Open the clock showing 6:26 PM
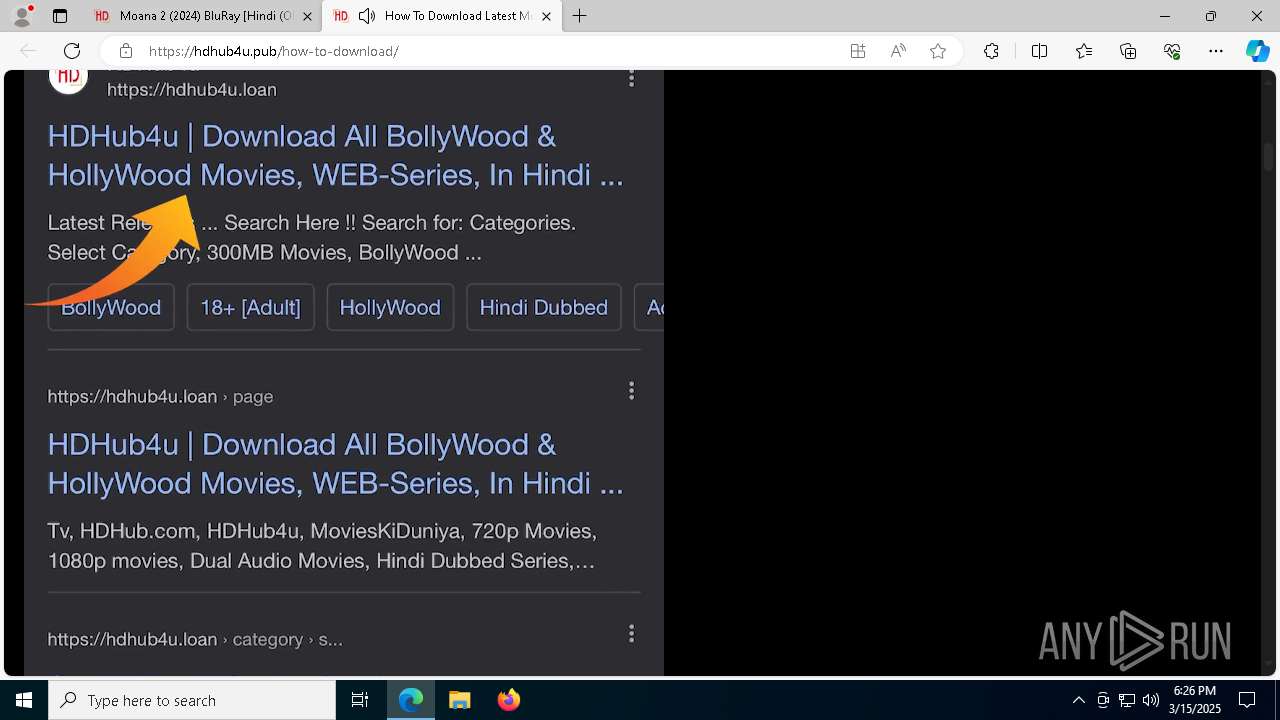 (1195, 700)
